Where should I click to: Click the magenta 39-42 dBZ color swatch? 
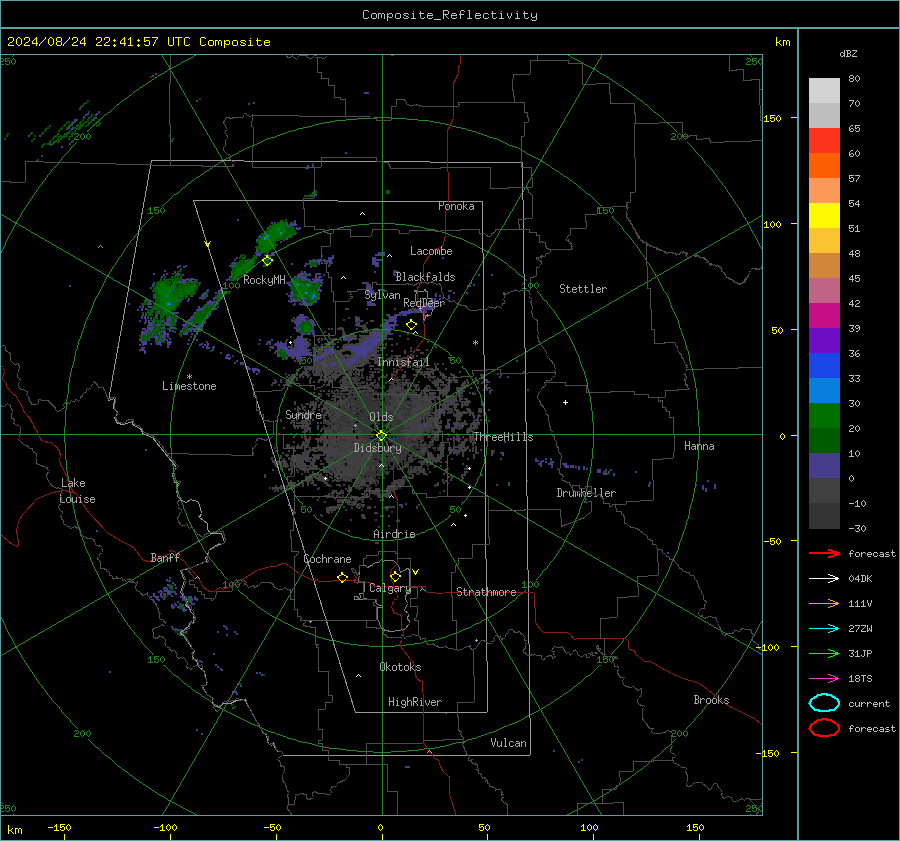pos(824,316)
